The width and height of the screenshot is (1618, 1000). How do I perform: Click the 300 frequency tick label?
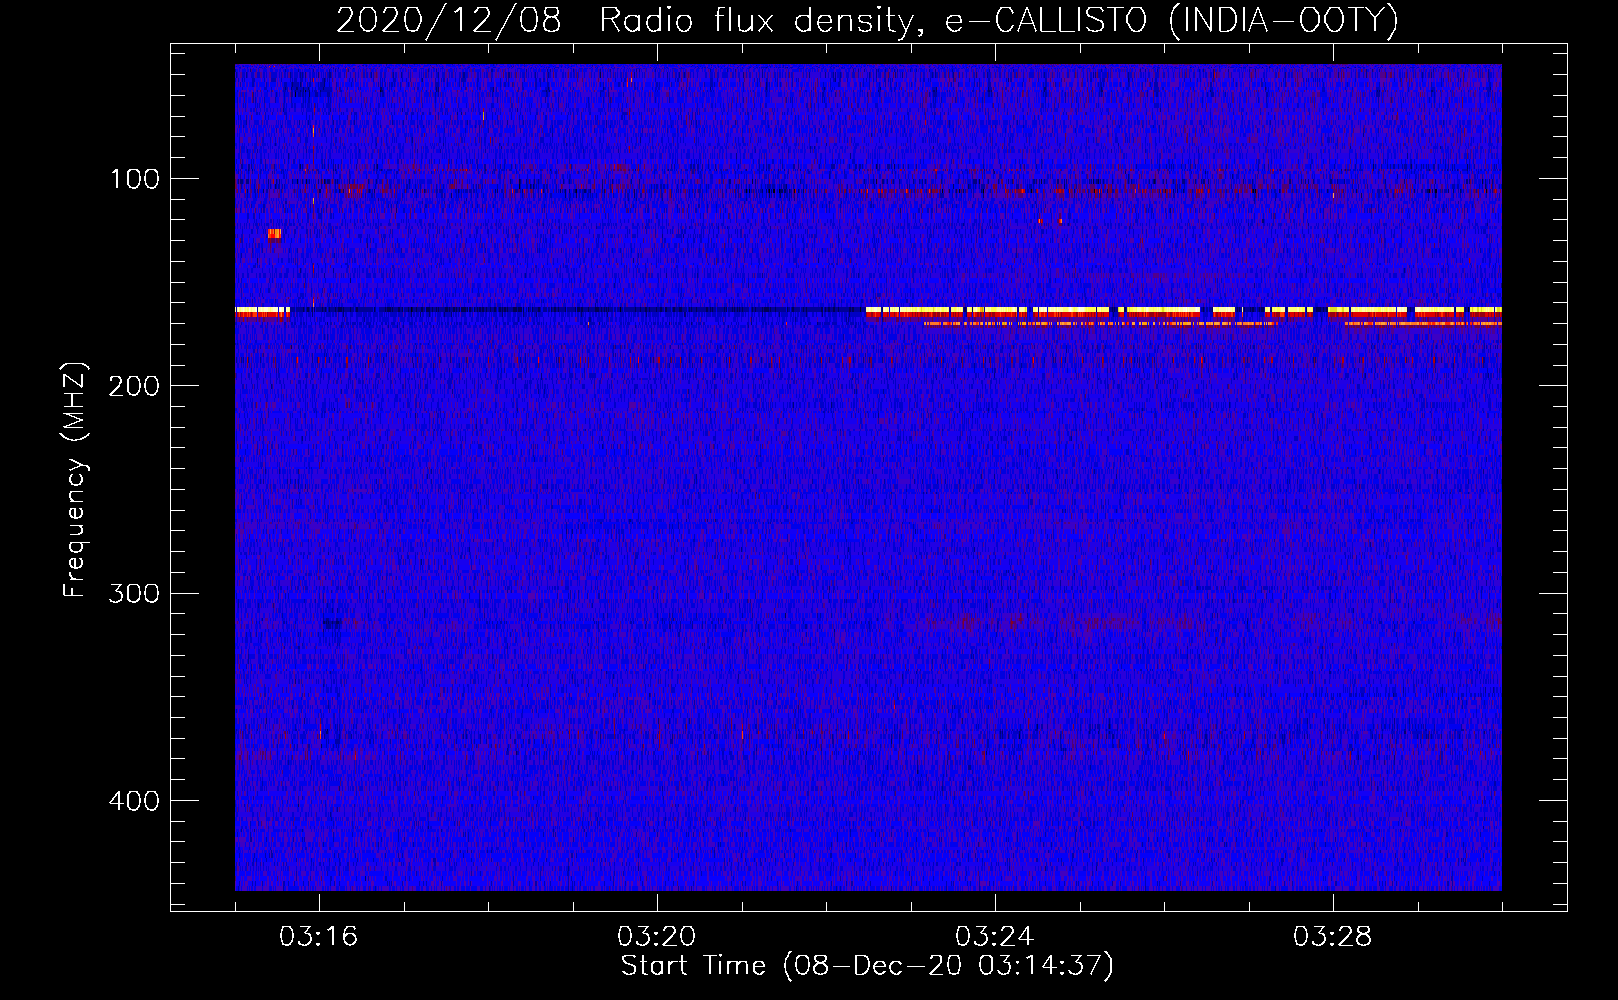(x=134, y=593)
